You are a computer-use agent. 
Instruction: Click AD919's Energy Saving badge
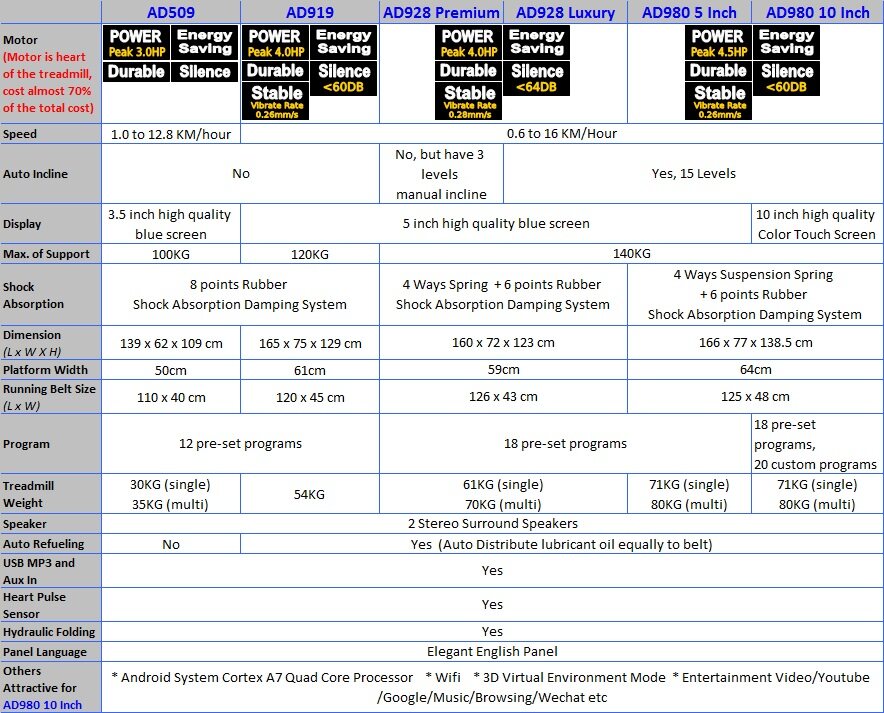tap(343, 43)
